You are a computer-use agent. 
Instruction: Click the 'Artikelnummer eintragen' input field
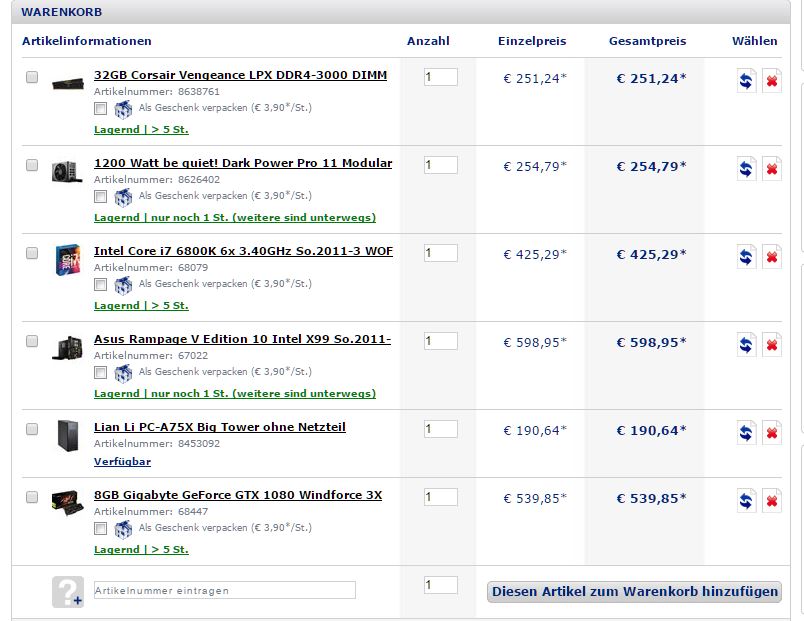coord(225,590)
